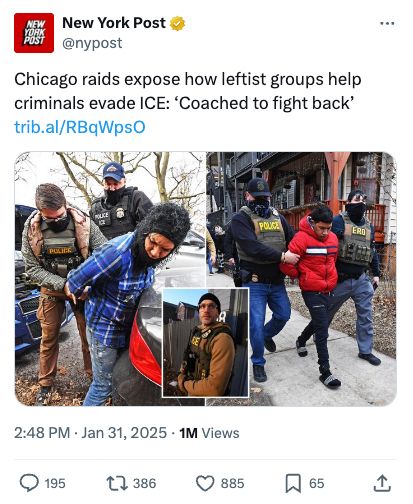Open the @nypost handle link

click(92, 43)
